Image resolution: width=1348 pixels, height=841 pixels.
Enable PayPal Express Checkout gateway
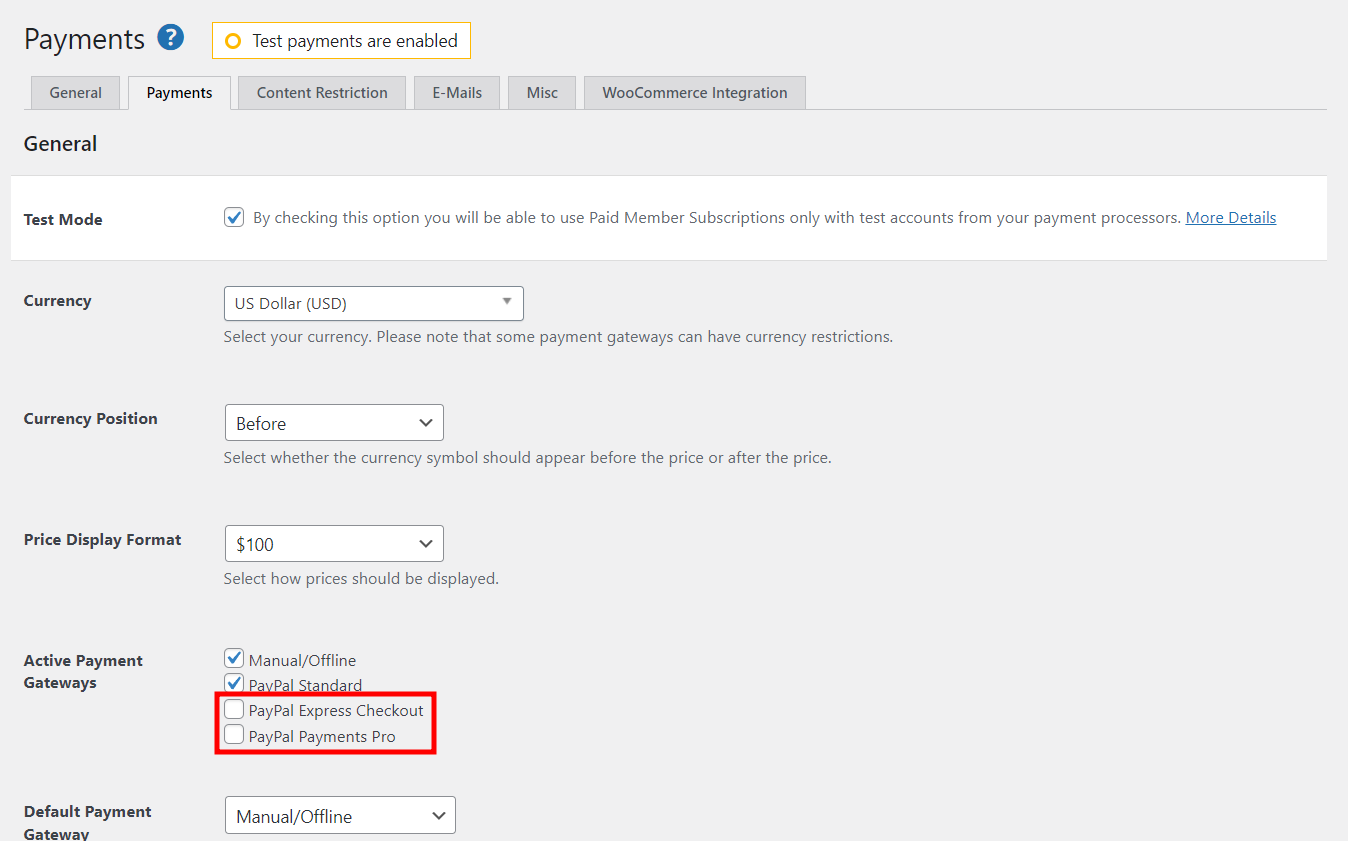pyautogui.click(x=234, y=710)
